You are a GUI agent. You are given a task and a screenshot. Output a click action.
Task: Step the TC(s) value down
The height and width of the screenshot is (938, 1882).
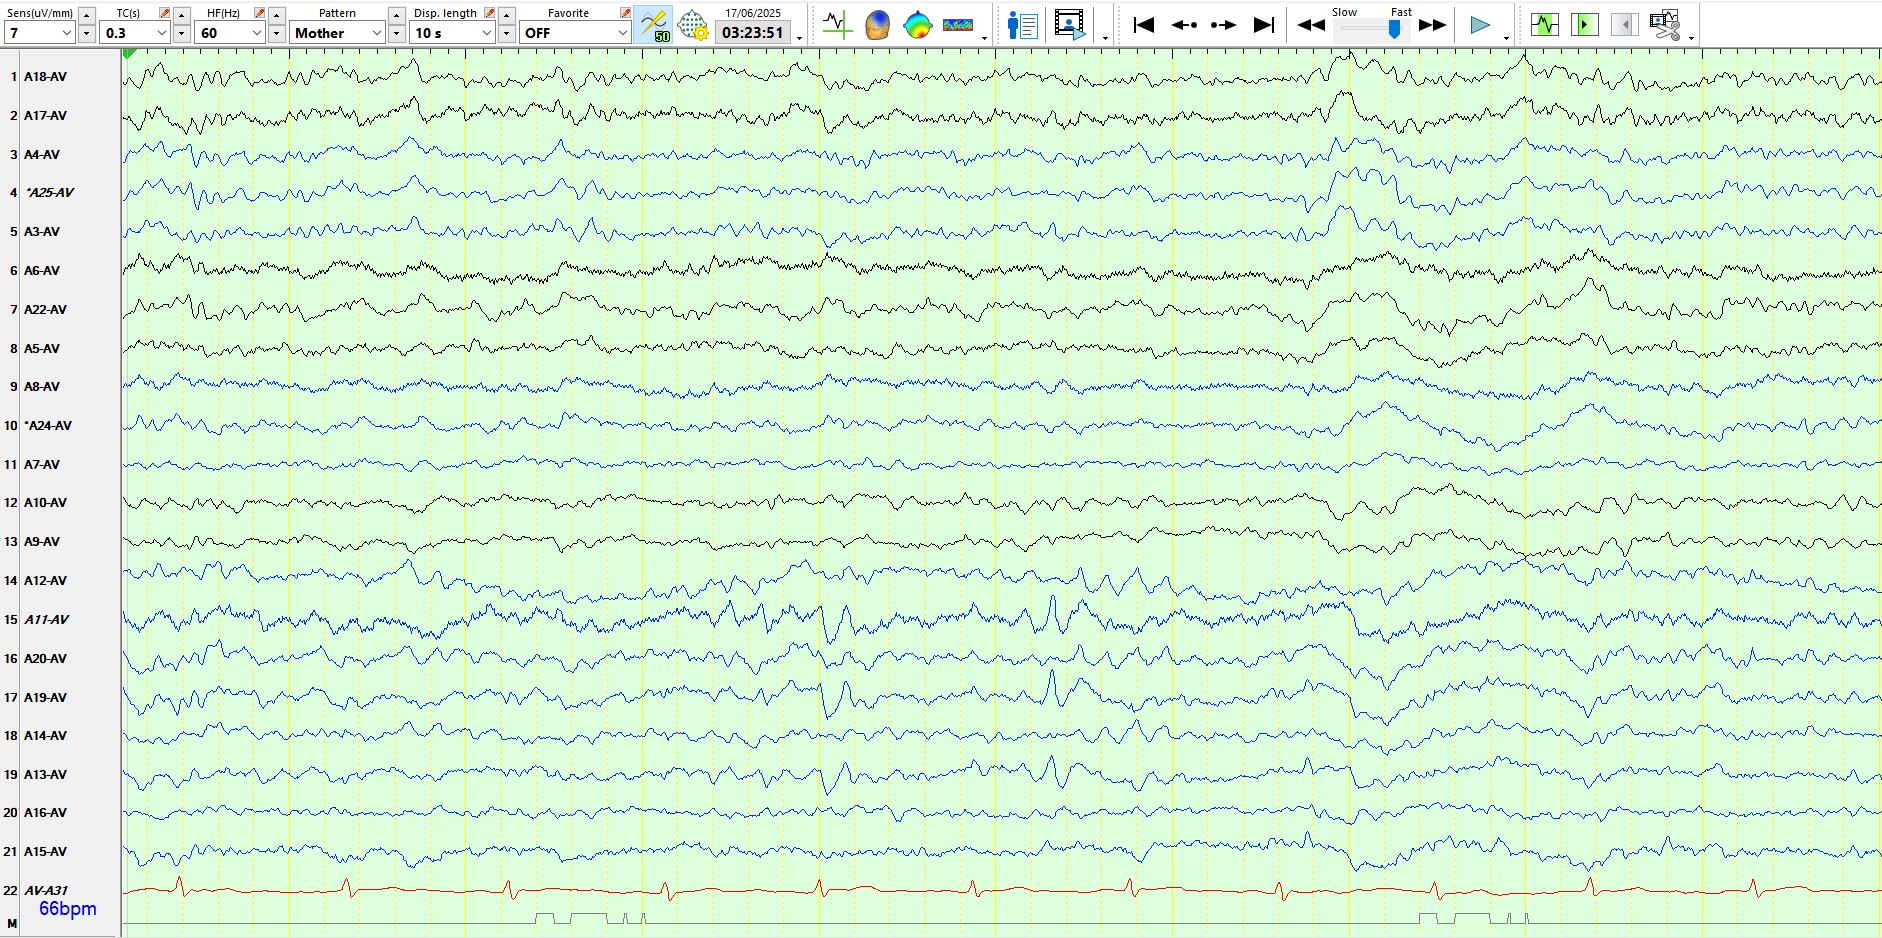[x=182, y=34]
